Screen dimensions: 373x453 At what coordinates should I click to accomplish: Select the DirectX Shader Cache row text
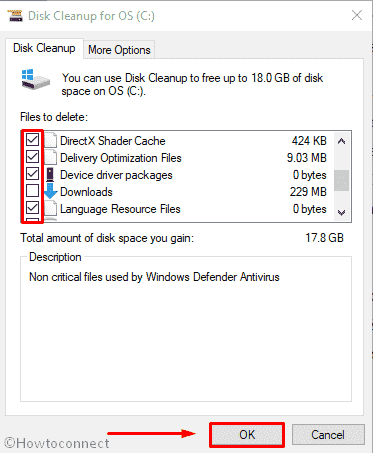tap(113, 141)
